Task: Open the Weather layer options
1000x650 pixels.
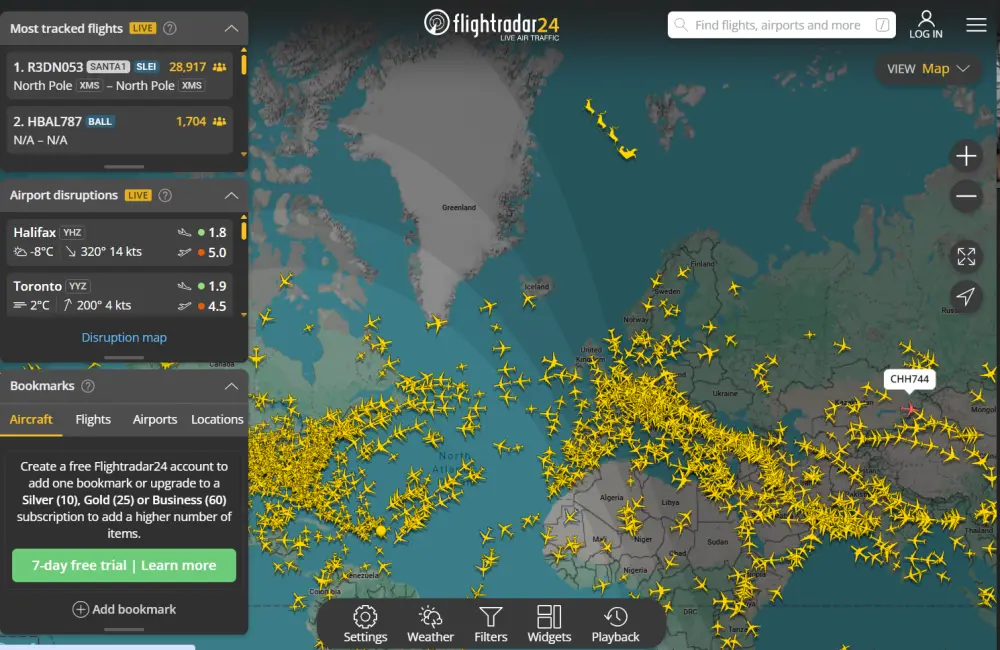Action: pyautogui.click(x=430, y=624)
